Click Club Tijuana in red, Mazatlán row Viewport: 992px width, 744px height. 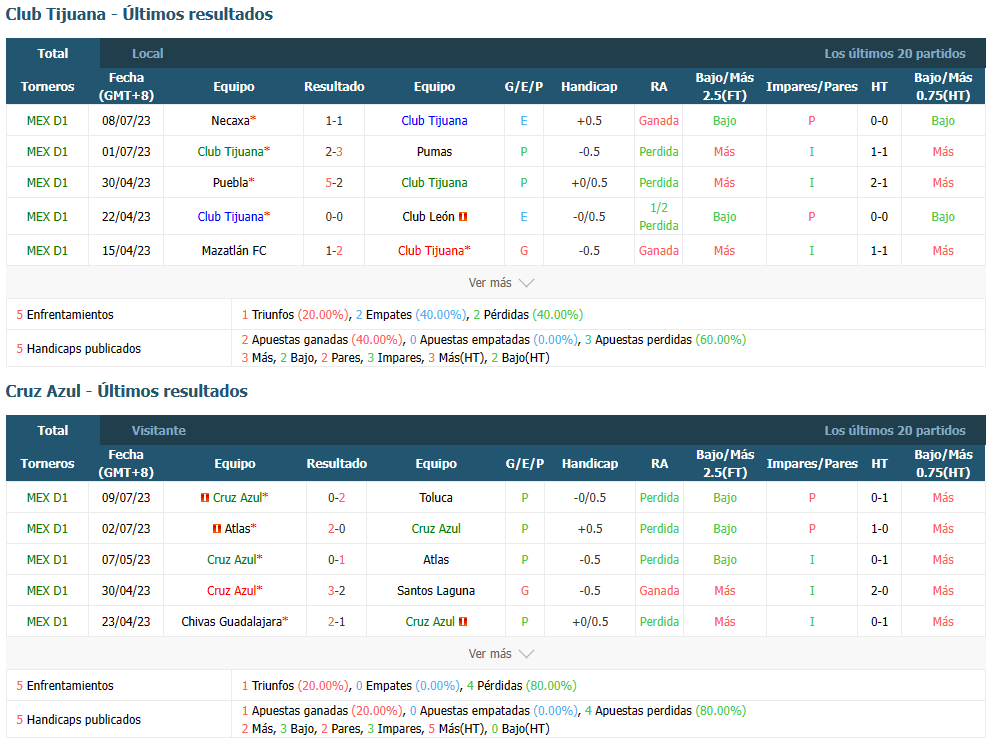(x=431, y=251)
